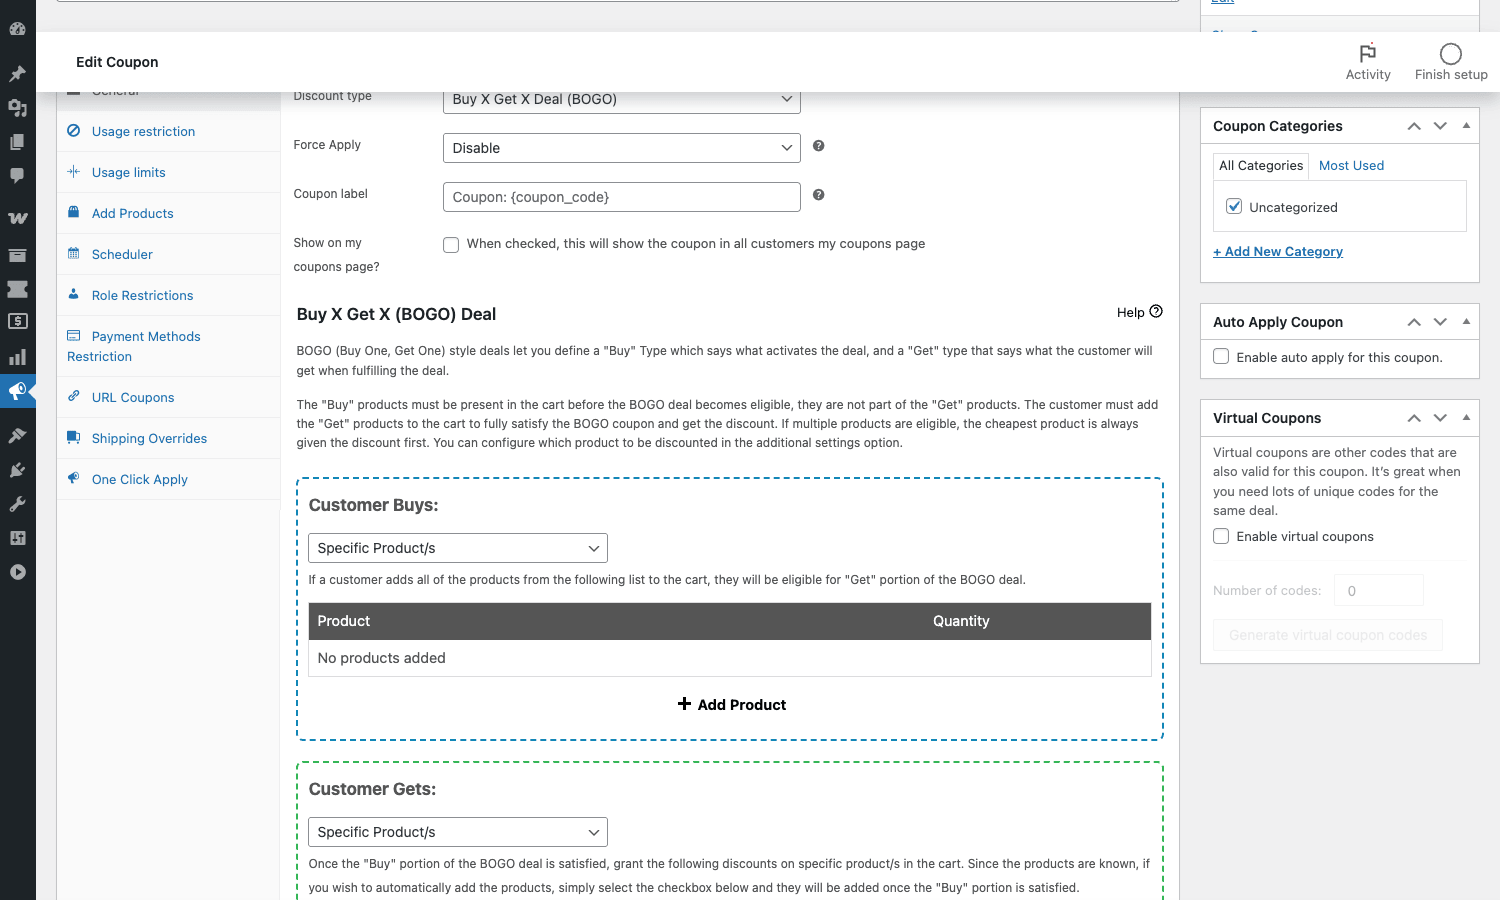Image resolution: width=1500 pixels, height=900 pixels.
Task: Open the Analytics bar chart icon in sidebar
Action: pyautogui.click(x=17, y=357)
